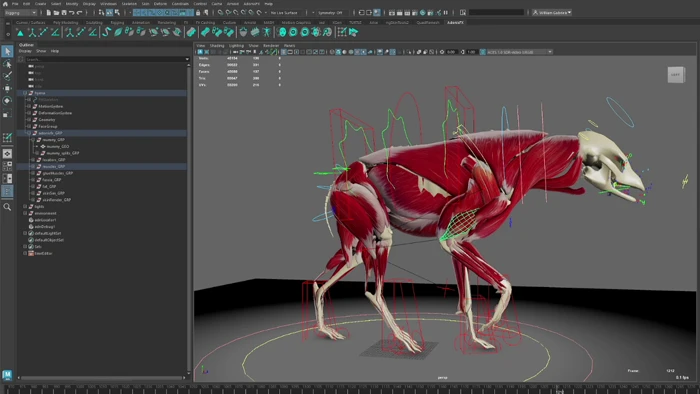Select mummy_GEO in the Outliner
Viewport: 700px width, 394px height.
(58, 146)
